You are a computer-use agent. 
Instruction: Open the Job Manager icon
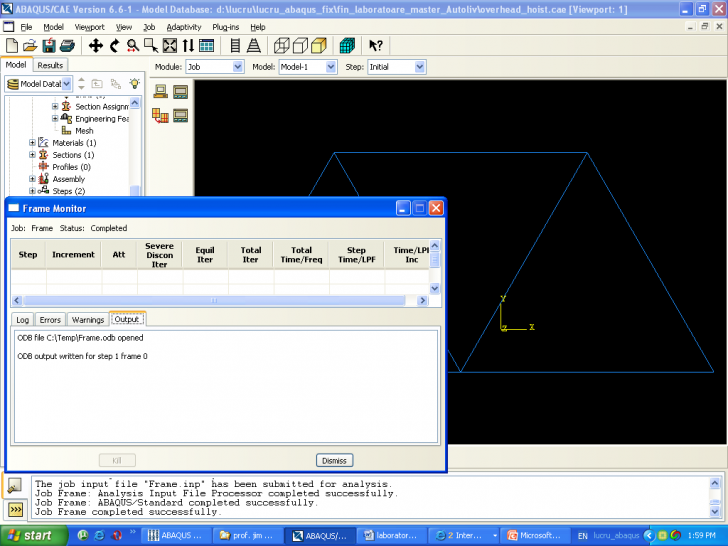click(x=180, y=92)
